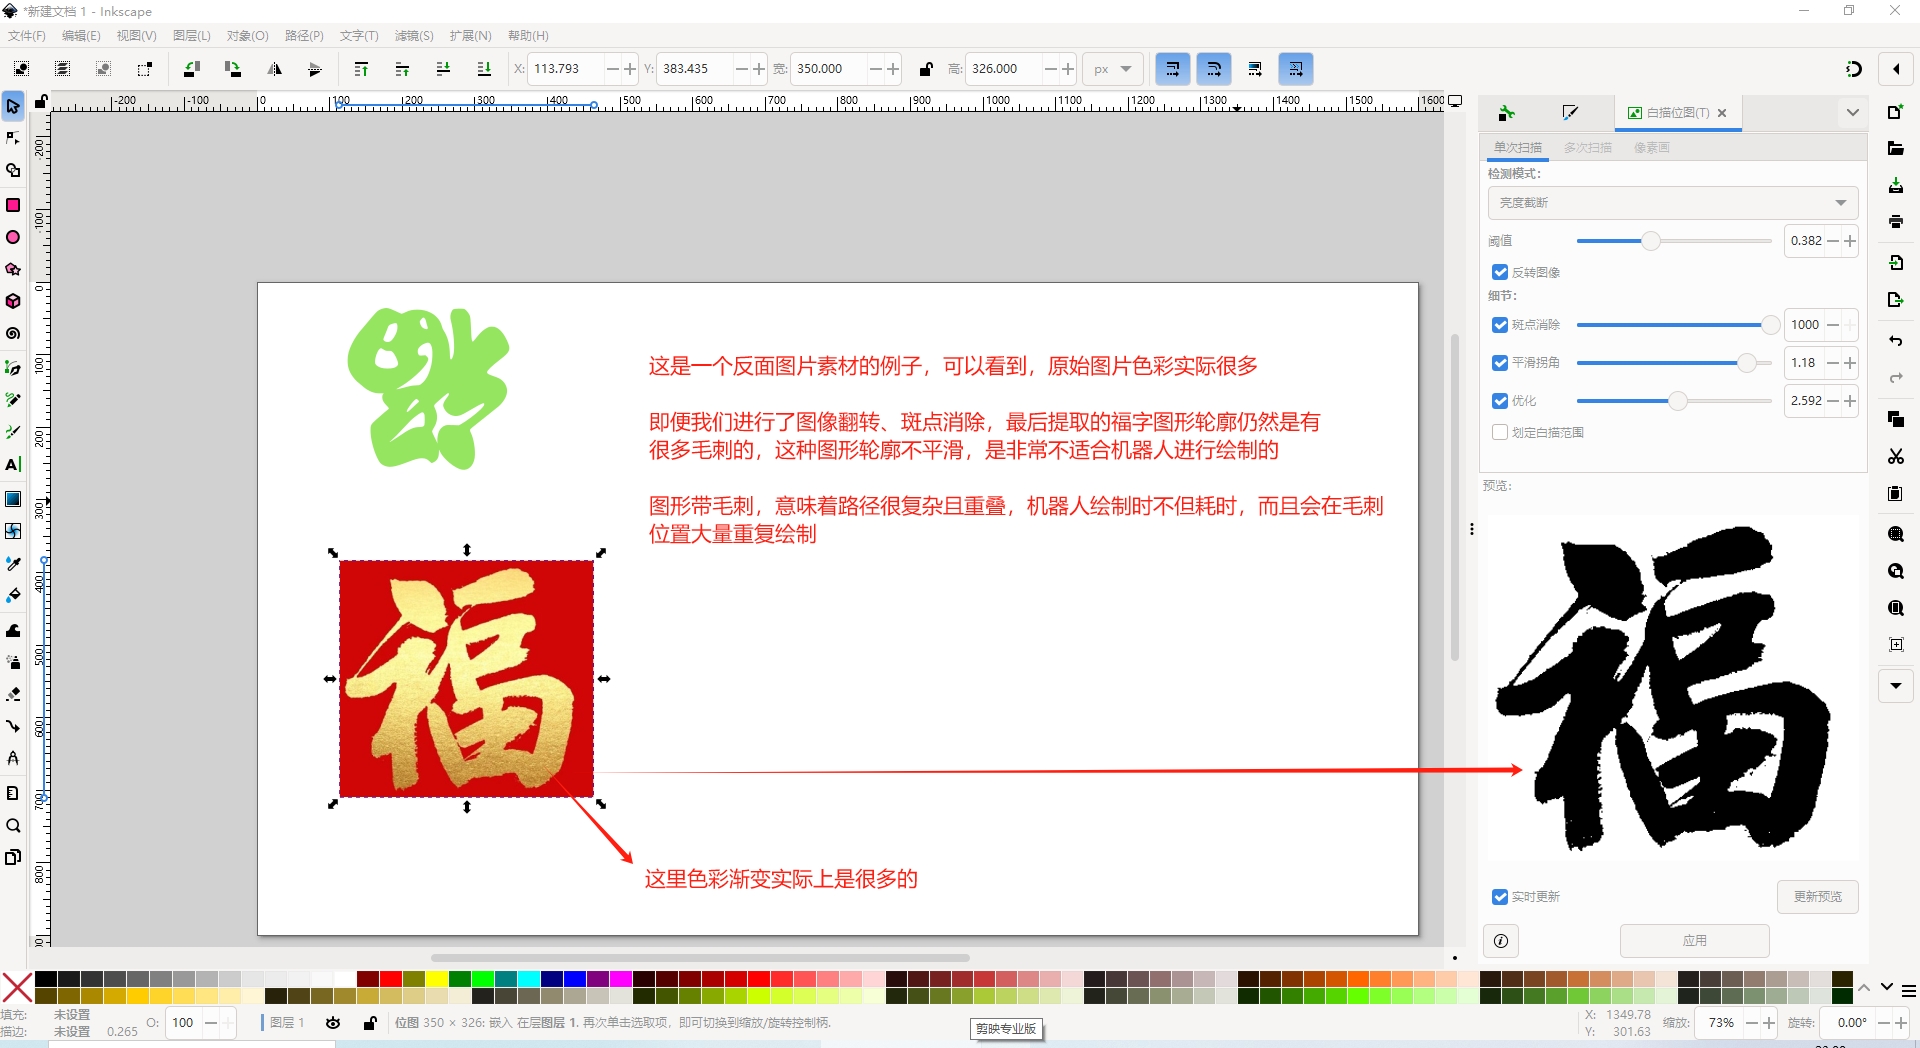
Task: Toggle the 实时更新 checkbox
Action: [x=1500, y=897]
